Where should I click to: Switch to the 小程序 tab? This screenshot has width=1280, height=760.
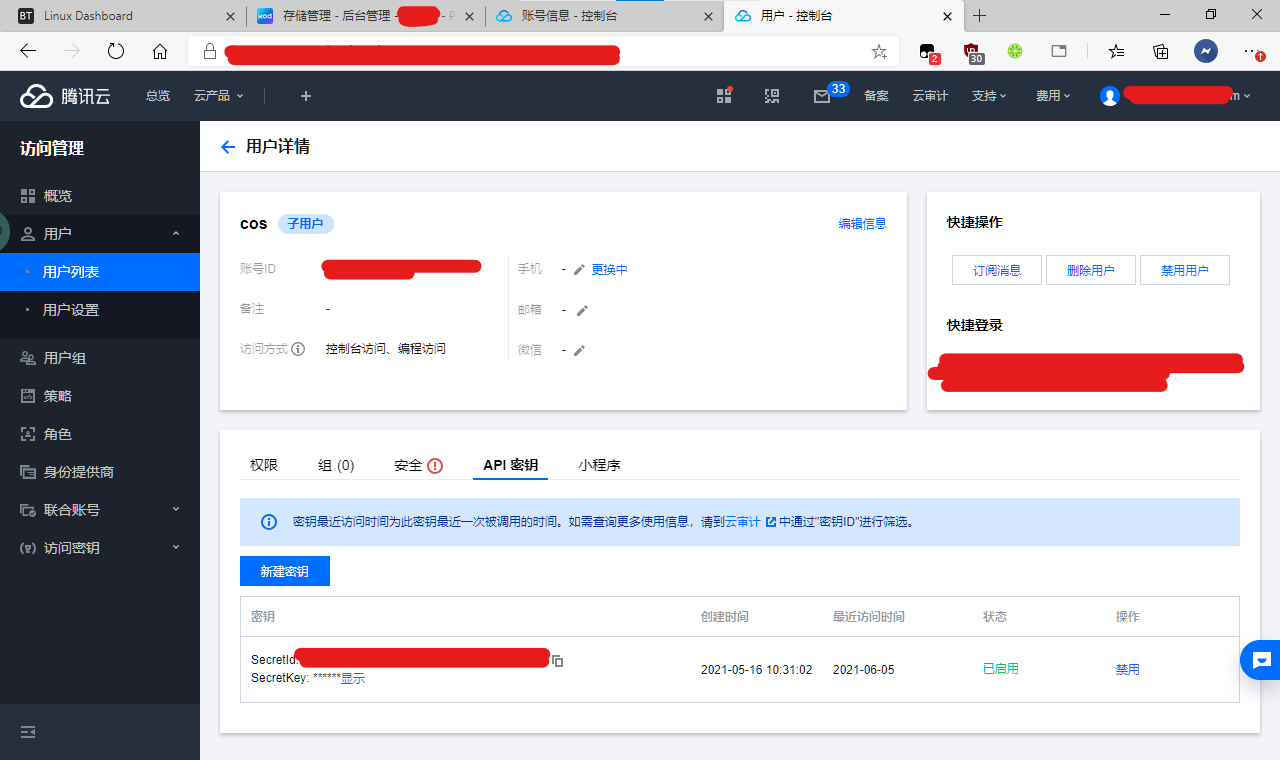pyautogui.click(x=599, y=465)
